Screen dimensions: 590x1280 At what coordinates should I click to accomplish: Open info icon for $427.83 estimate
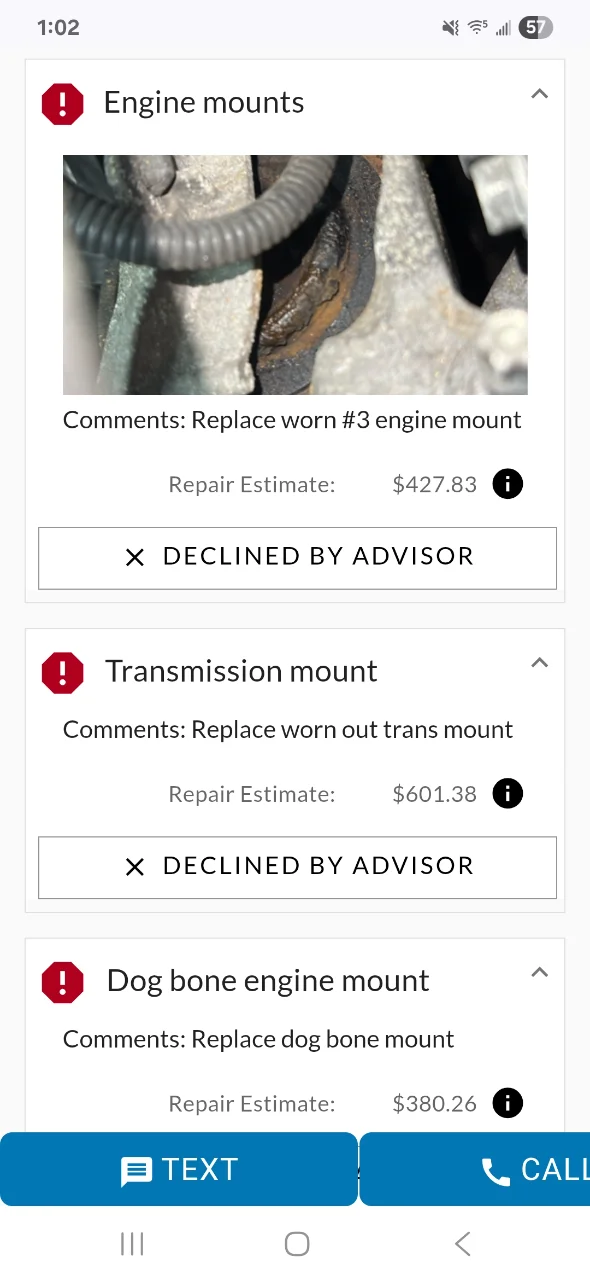point(508,485)
